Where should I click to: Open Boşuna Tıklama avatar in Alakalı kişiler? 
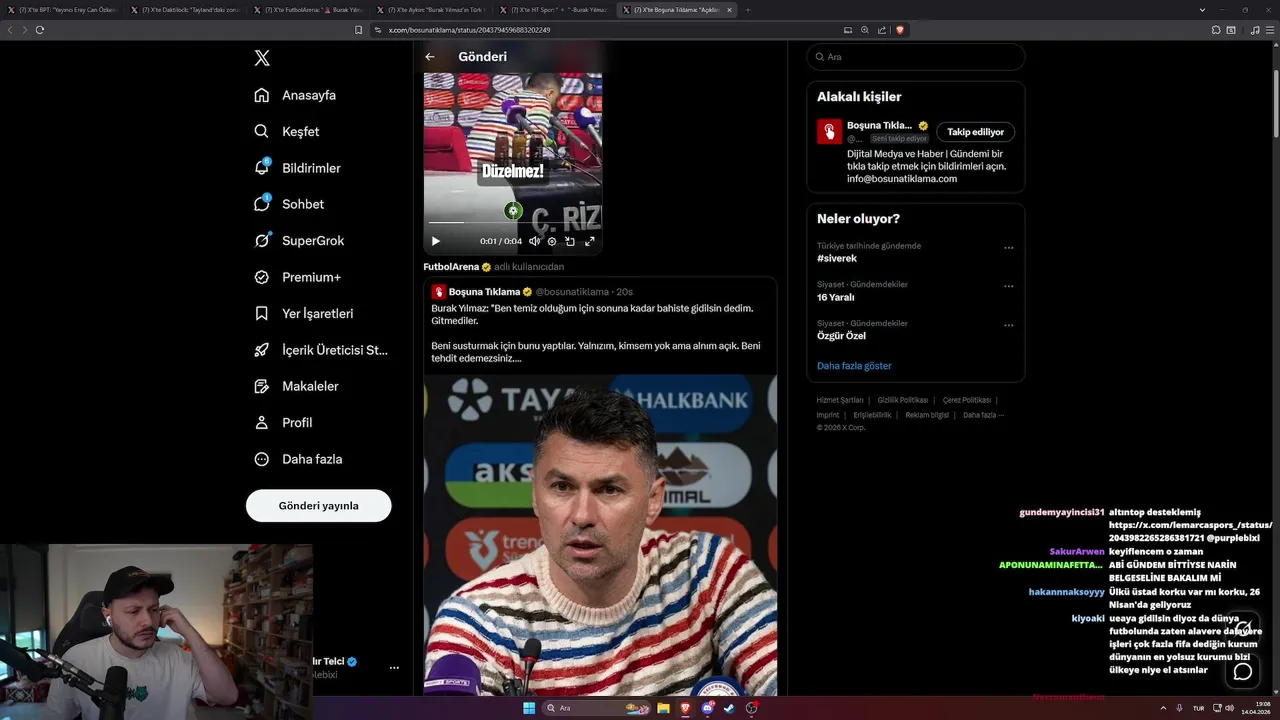pos(829,132)
